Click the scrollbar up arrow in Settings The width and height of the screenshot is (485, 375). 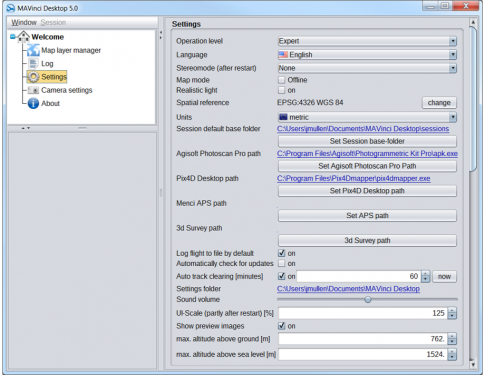(473, 22)
